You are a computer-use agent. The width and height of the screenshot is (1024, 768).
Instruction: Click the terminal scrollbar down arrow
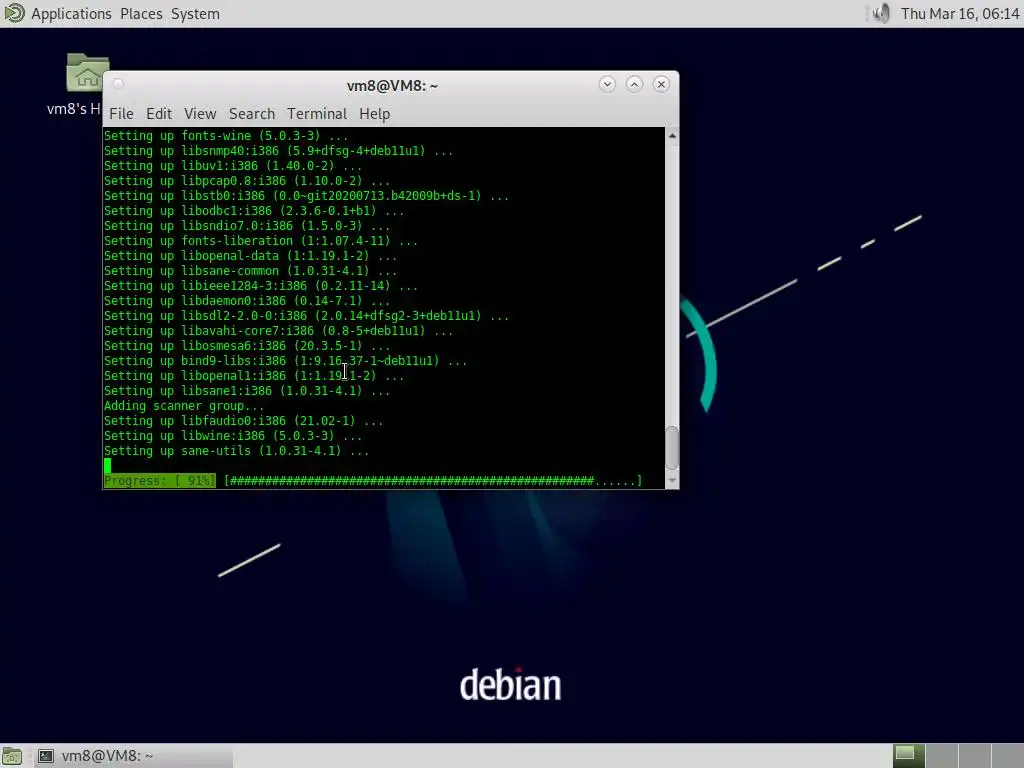point(672,481)
